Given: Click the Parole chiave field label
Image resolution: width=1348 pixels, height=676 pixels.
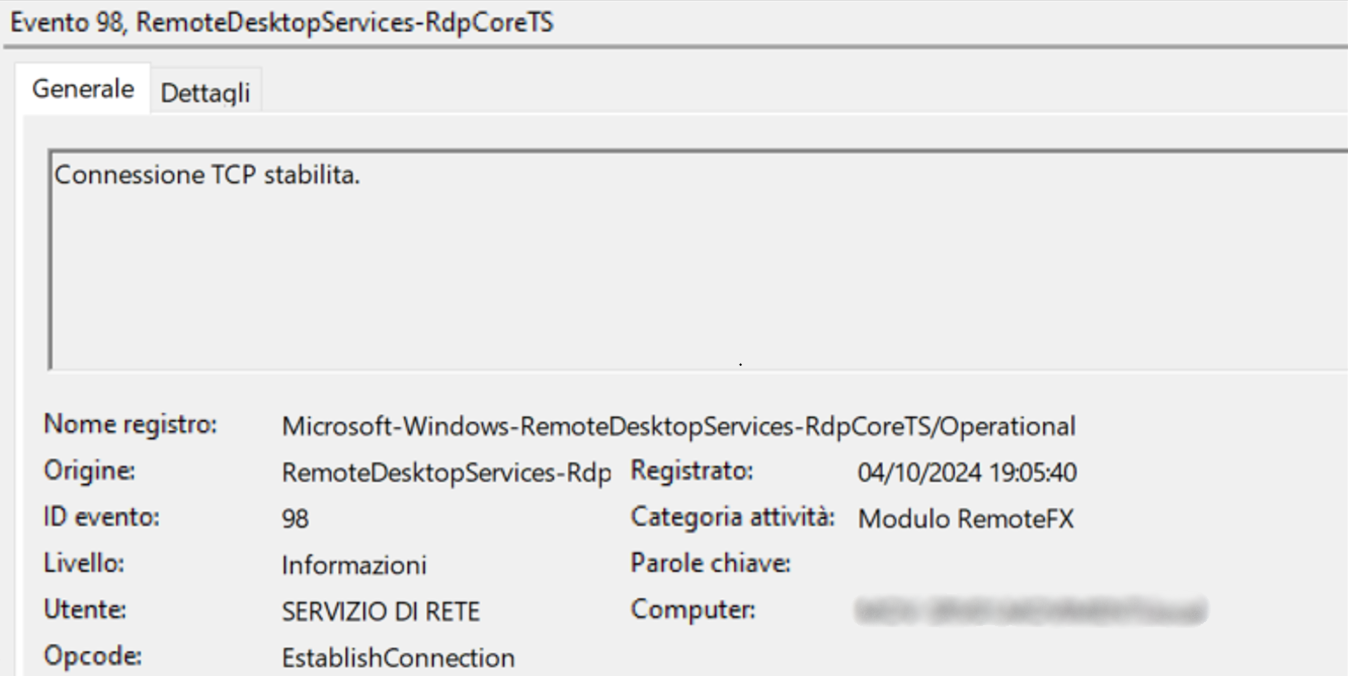Looking at the screenshot, I should (x=710, y=563).
